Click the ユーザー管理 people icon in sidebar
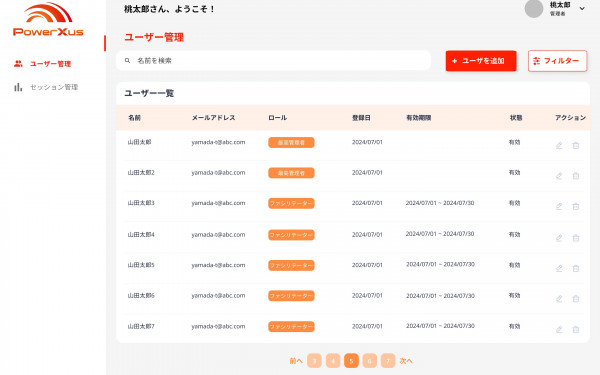This screenshot has width=600, height=375. pos(18,64)
